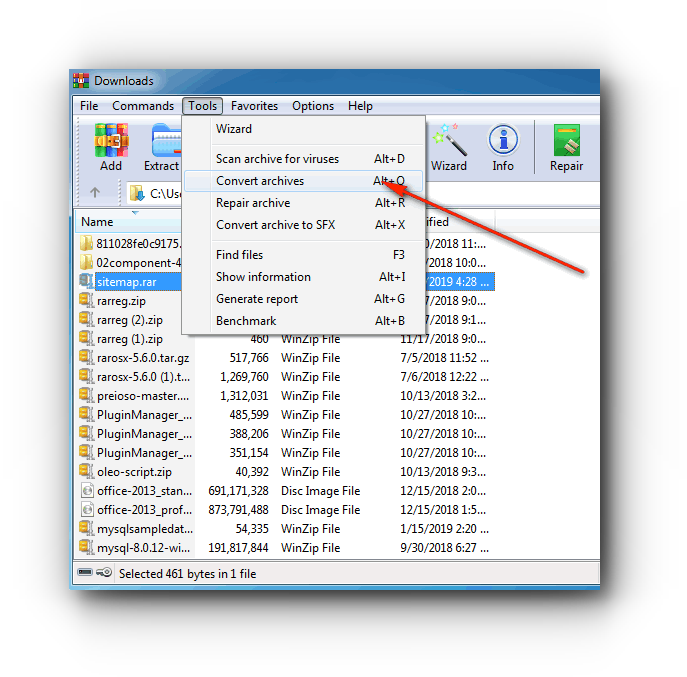687x677 pixels.
Task: Select Scan archive for viruses
Action: tap(303, 159)
